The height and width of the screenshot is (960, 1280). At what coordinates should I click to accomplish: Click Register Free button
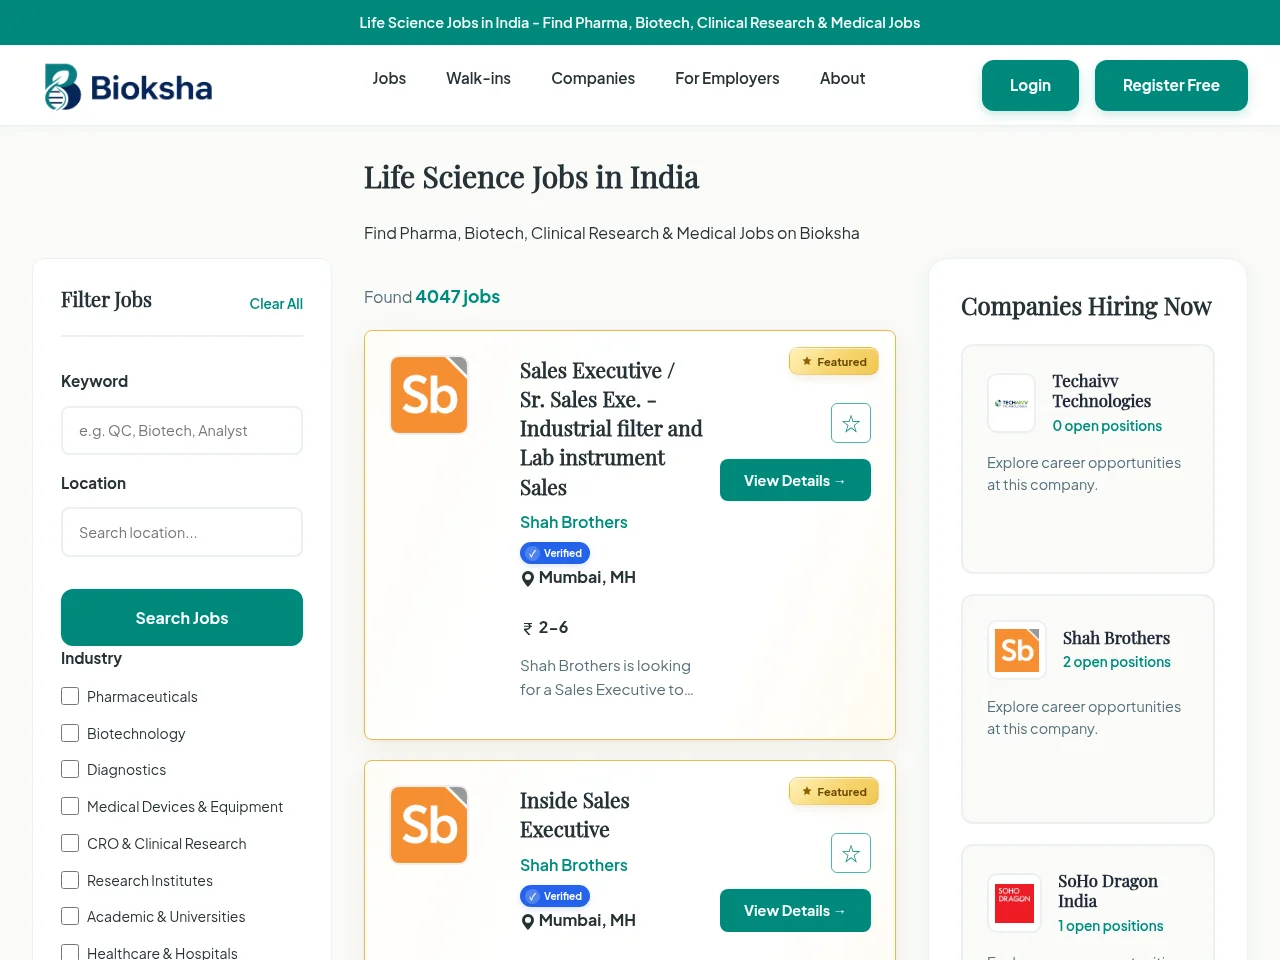[x=1171, y=85]
